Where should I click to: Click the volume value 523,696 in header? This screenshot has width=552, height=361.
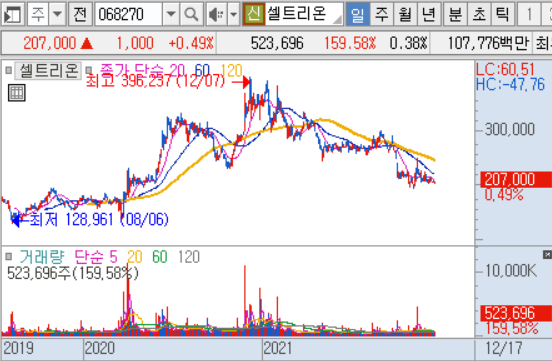click(x=277, y=43)
